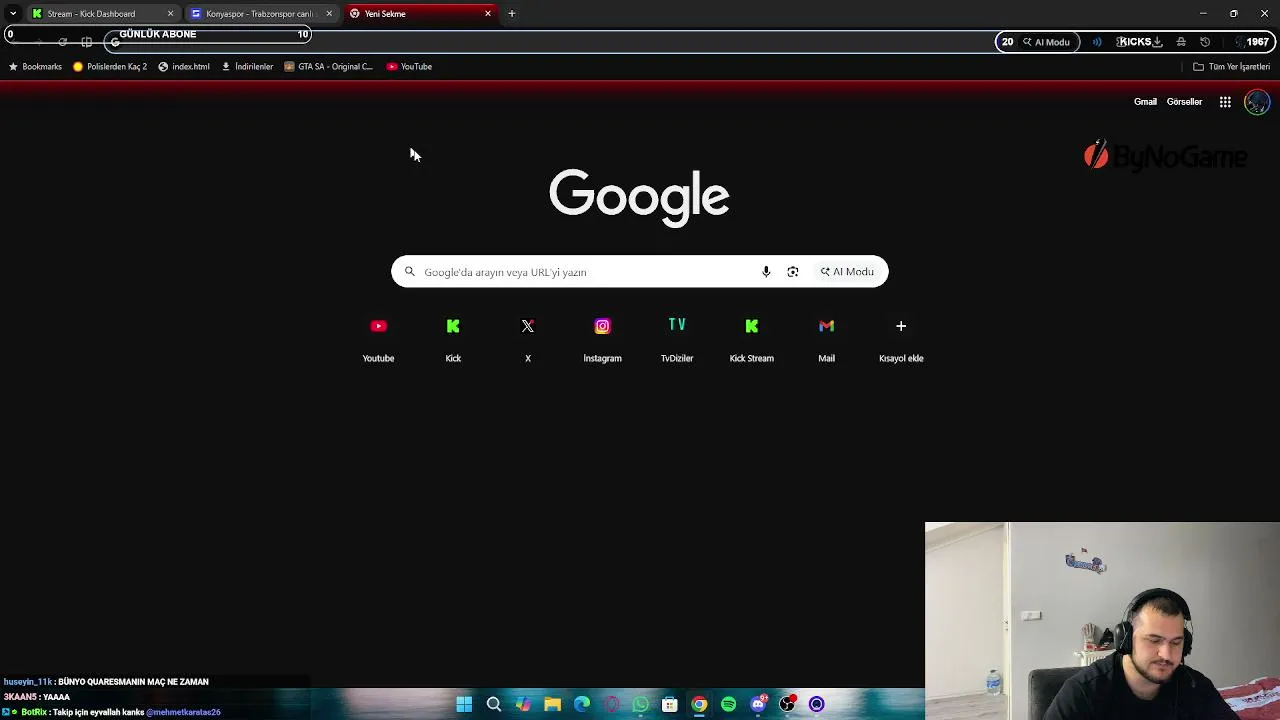Viewport: 1280px width, 720px height.
Task: Open the Polislerden Kaç 2 bookmark
Action: click(x=110, y=67)
